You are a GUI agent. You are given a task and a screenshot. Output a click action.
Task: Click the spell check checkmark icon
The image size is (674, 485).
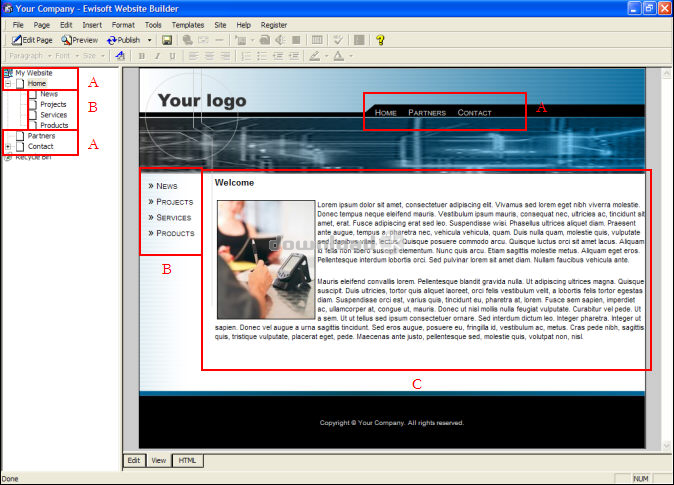coord(338,40)
